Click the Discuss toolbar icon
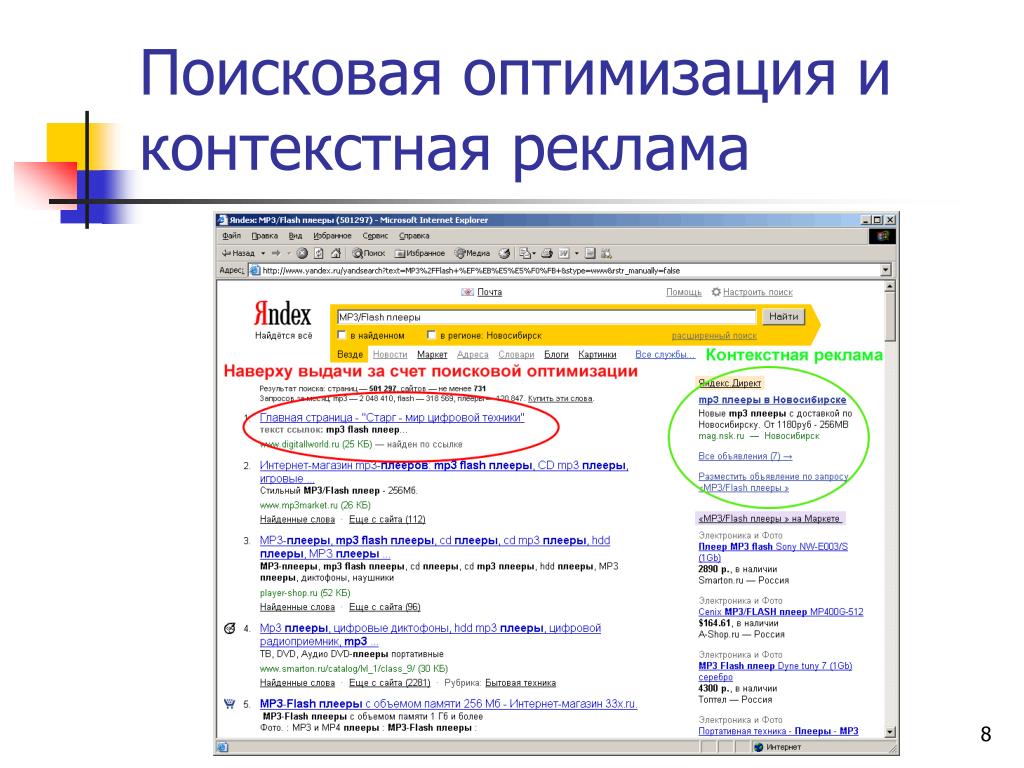This screenshot has height=768, width=1024. [x=590, y=253]
